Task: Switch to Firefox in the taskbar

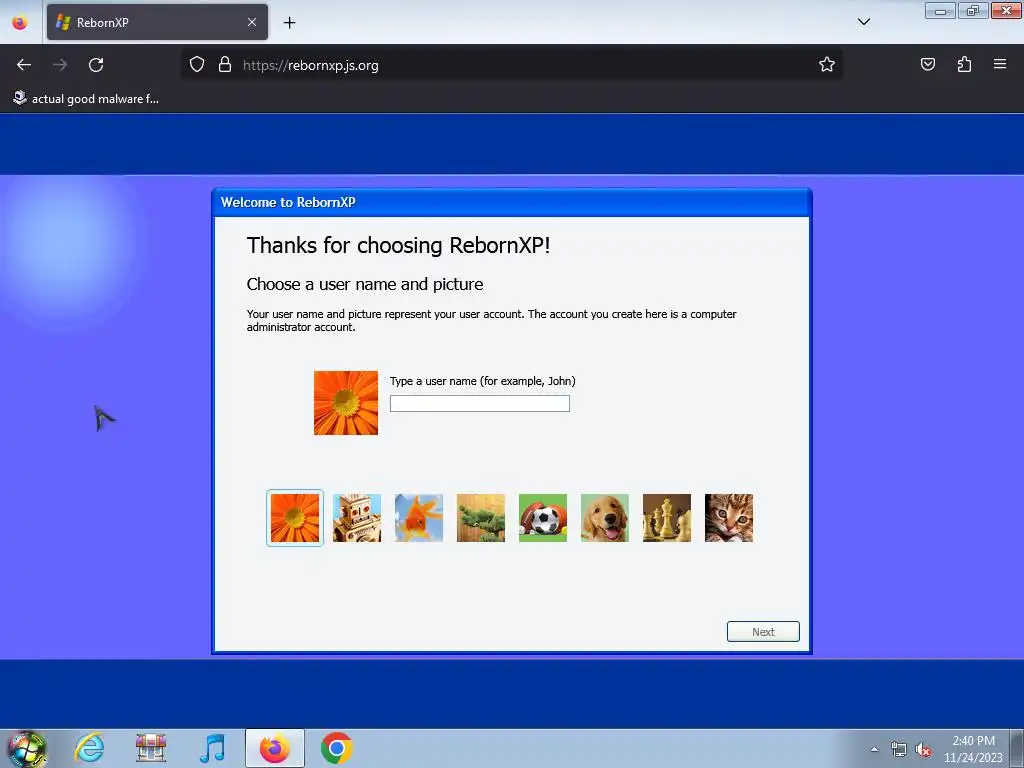Action: coord(275,748)
